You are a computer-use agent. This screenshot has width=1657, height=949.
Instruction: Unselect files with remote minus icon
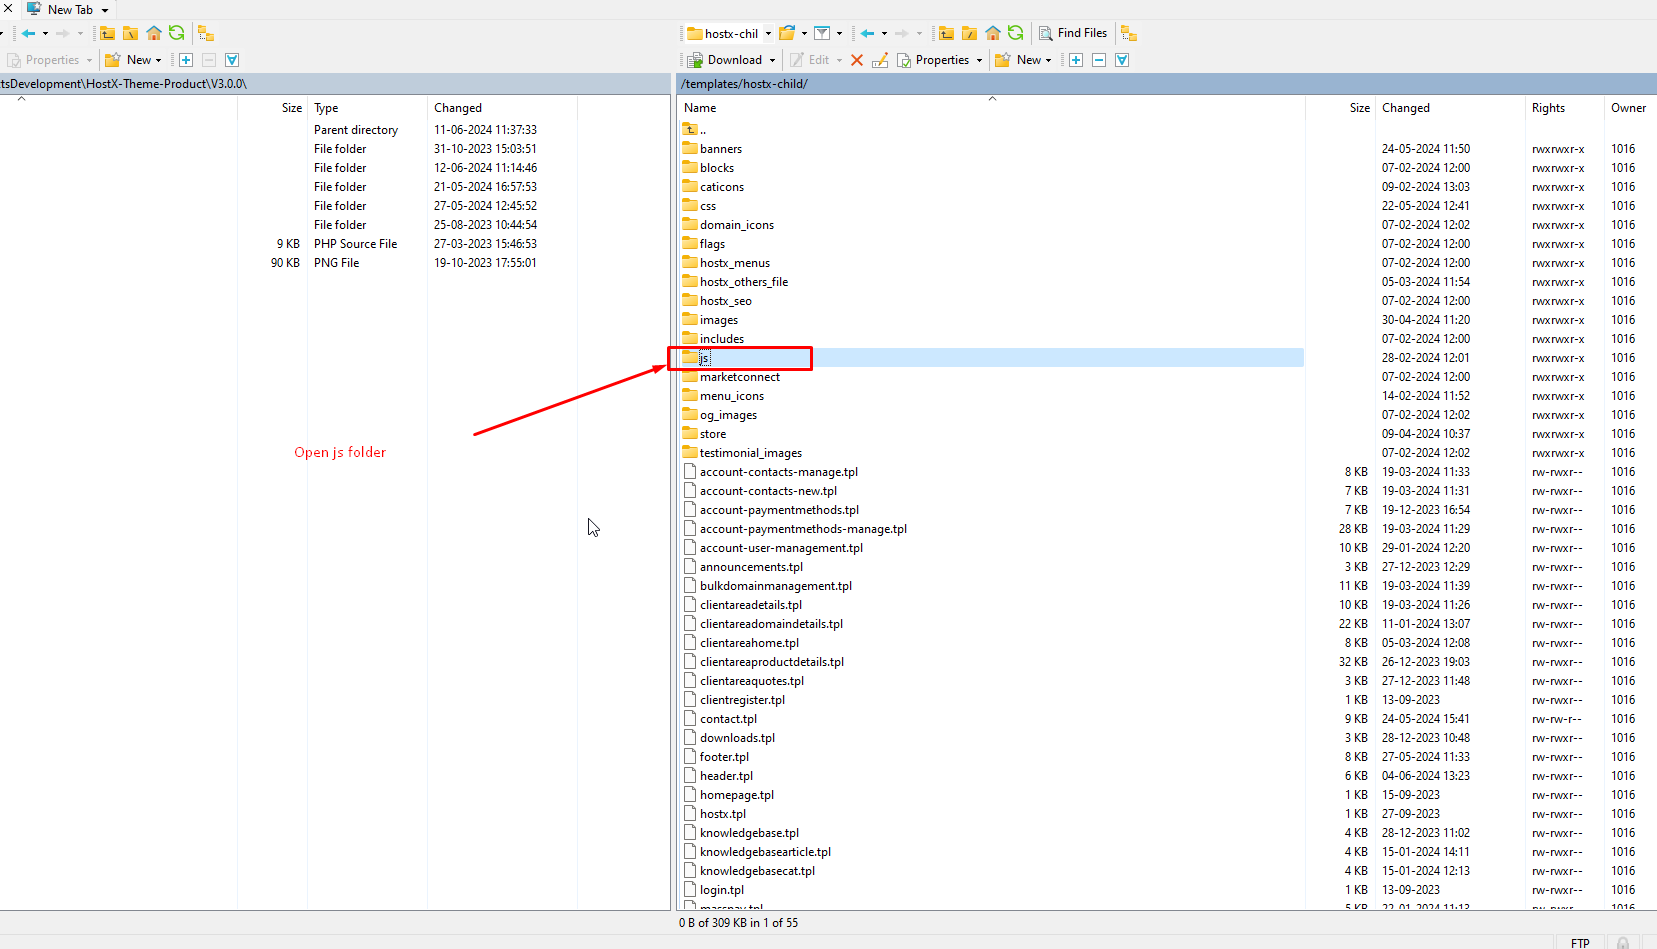[1099, 60]
